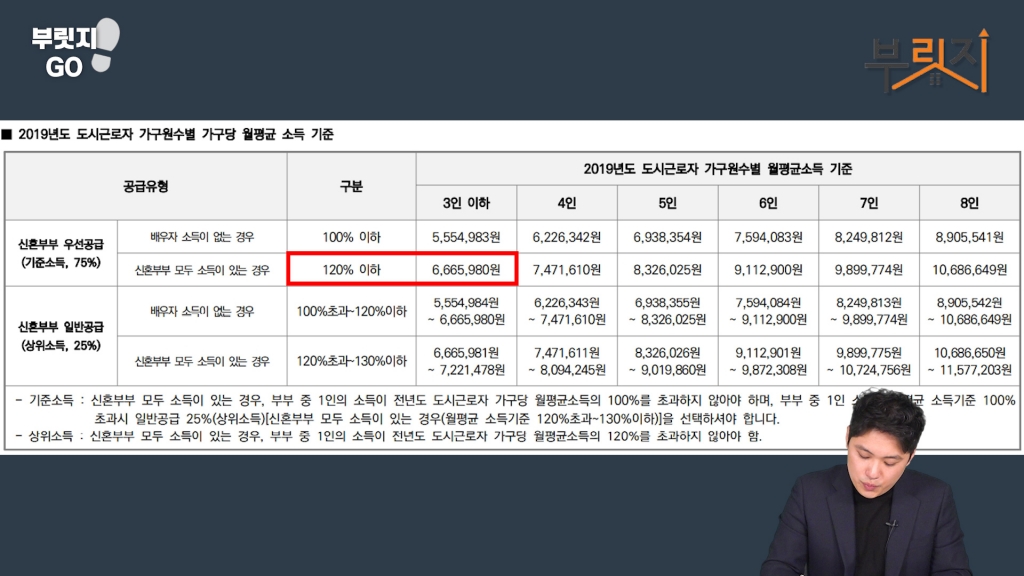Click the '100% 이하' cell

tap(351, 237)
